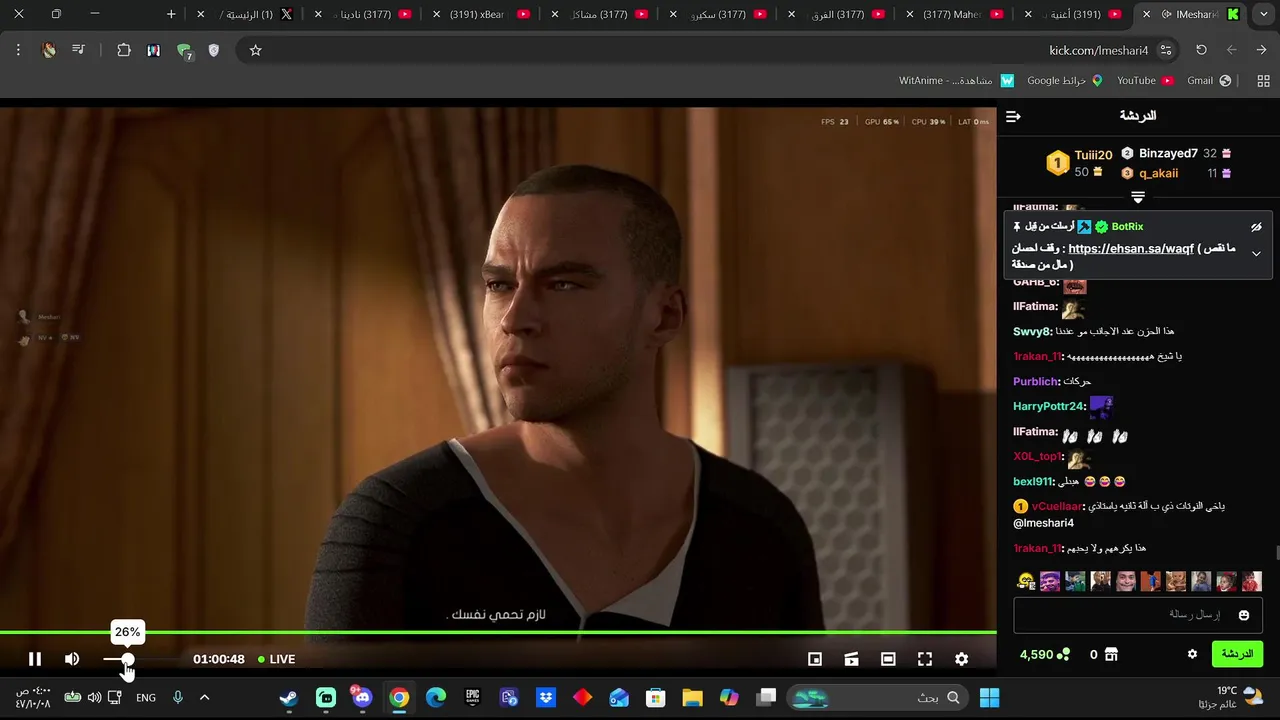Hide the pinned BotRix message
Viewport: 1280px width, 720px height.
(x=1256, y=227)
